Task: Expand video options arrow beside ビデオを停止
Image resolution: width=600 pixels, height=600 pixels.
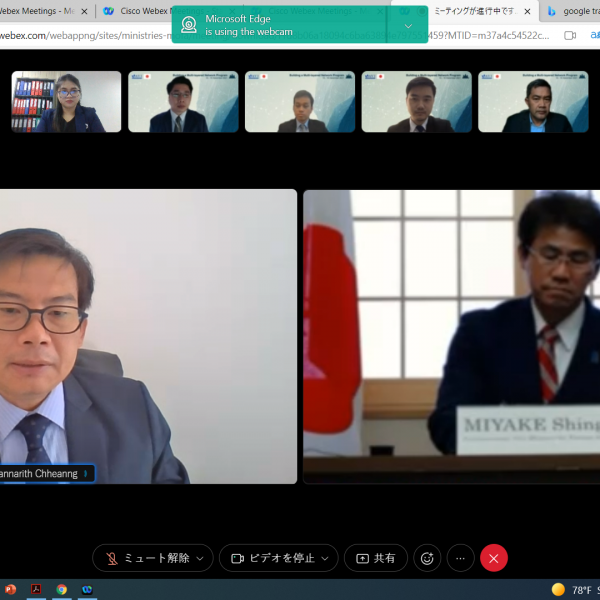Action: point(324,558)
